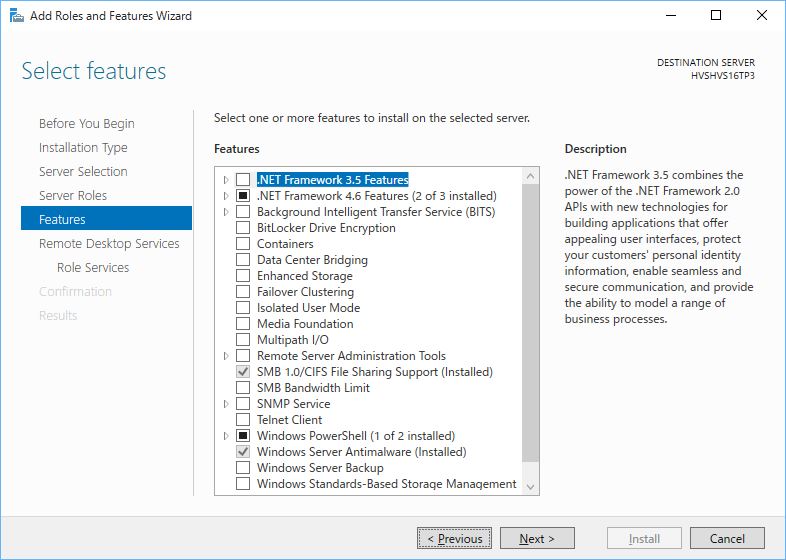Viewport: 786px width, 560px height.
Task: Click the Next button
Action: click(x=537, y=538)
